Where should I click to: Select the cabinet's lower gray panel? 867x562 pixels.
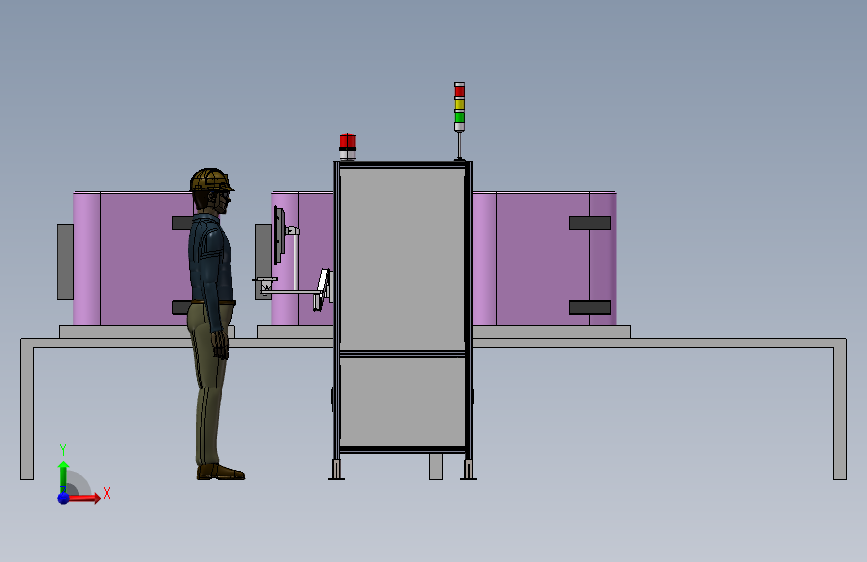(x=403, y=402)
